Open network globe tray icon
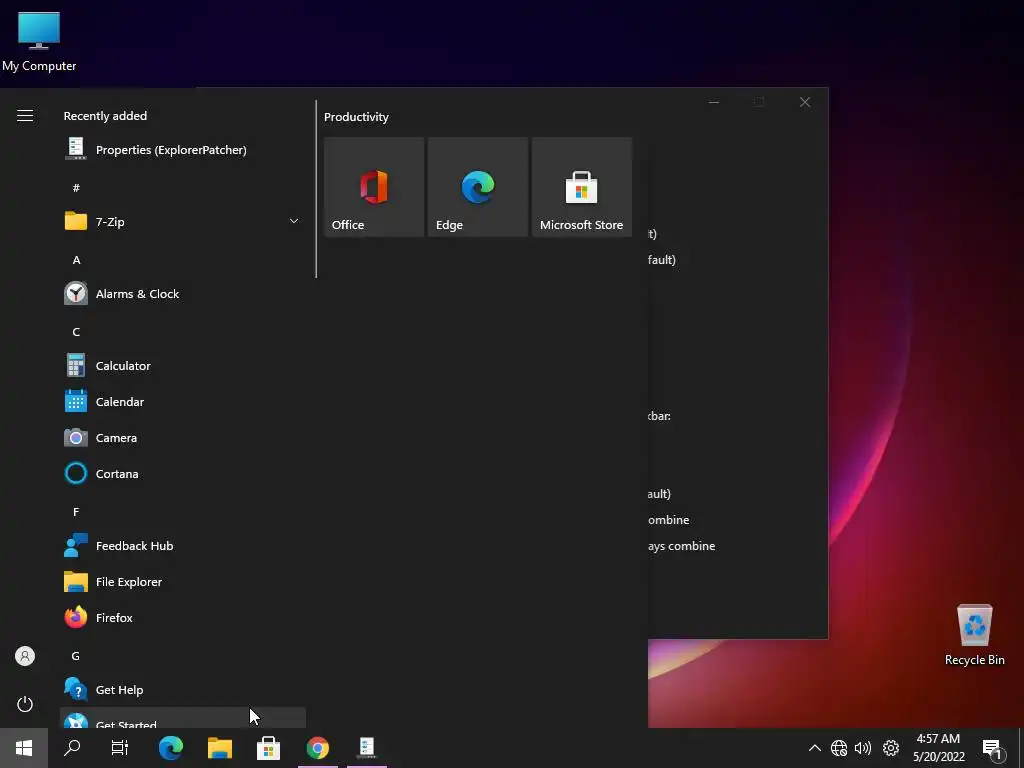Screen dimensions: 1024x768 [x=839, y=748]
